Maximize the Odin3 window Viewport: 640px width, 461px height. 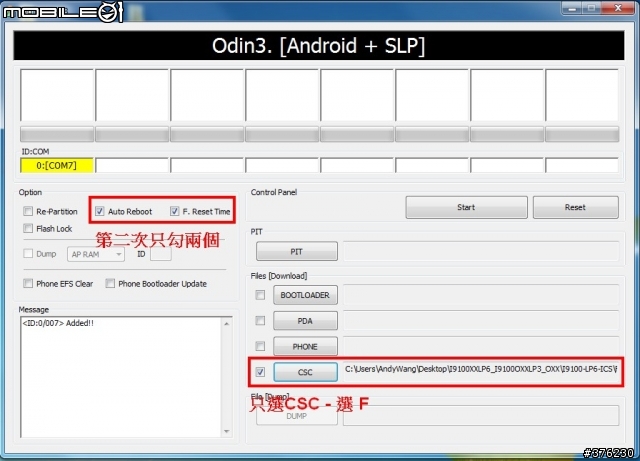[591, 8]
